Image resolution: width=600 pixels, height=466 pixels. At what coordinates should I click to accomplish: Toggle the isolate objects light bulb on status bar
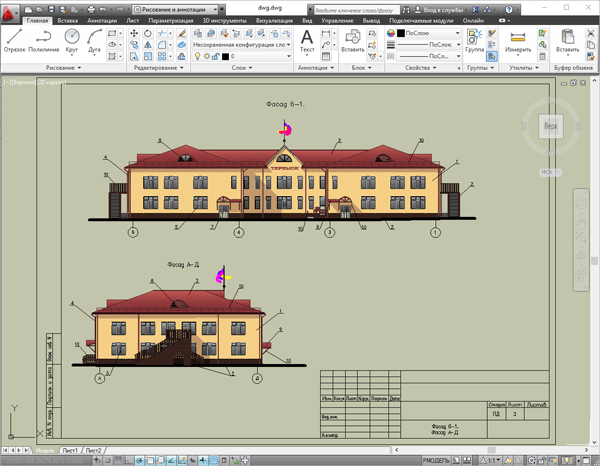(567, 461)
